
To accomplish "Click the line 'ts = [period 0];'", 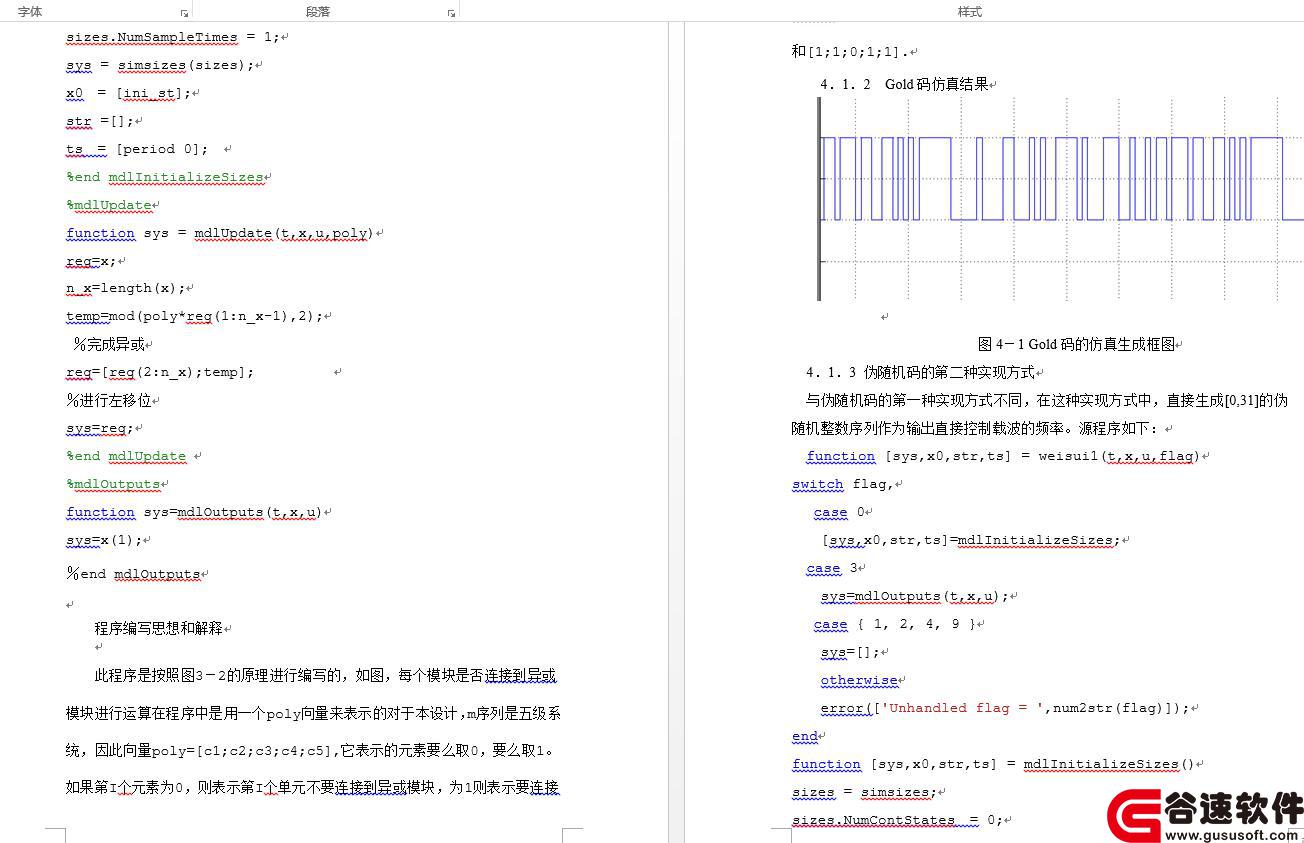I will (137, 149).
